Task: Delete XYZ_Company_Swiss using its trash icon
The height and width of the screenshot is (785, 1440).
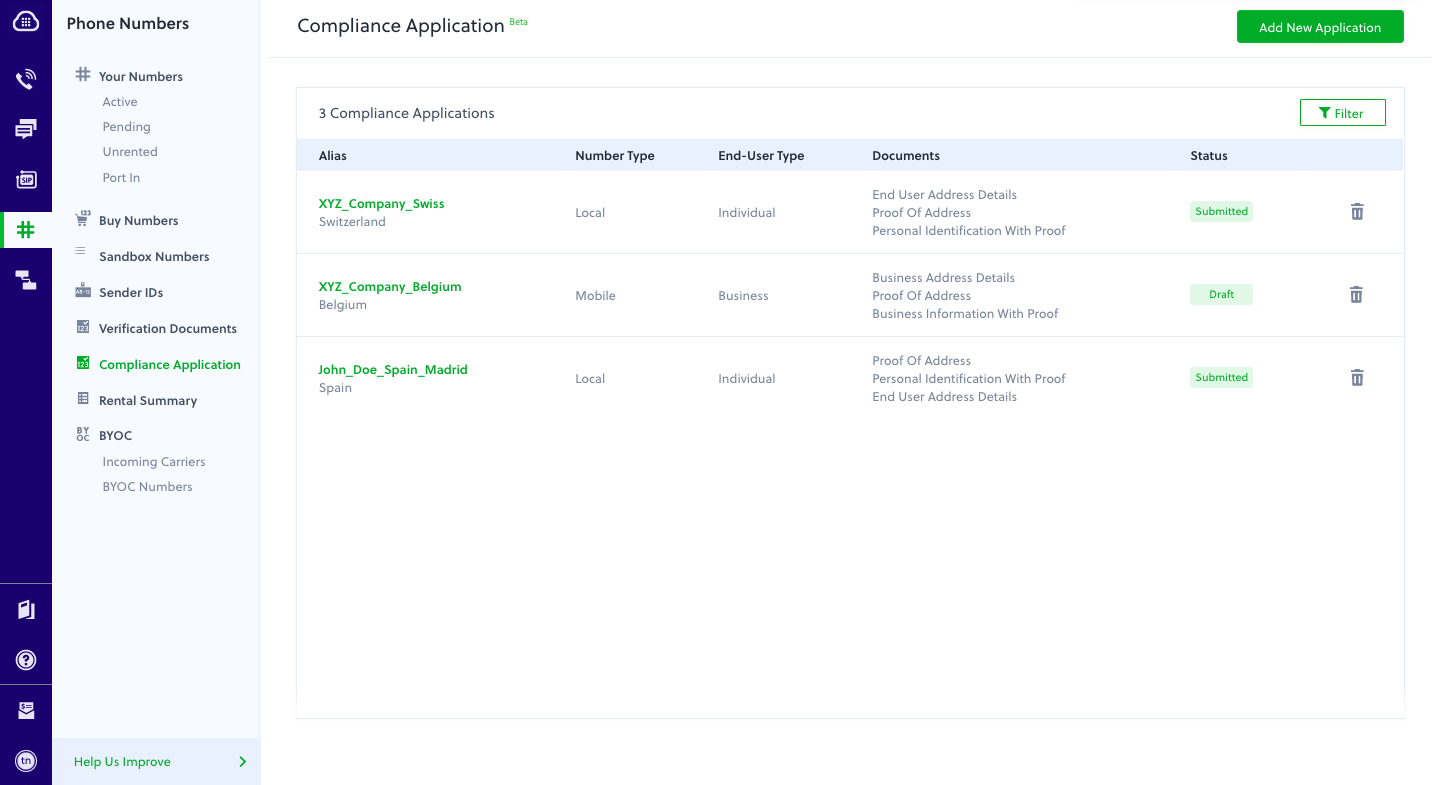Action: point(1356,211)
